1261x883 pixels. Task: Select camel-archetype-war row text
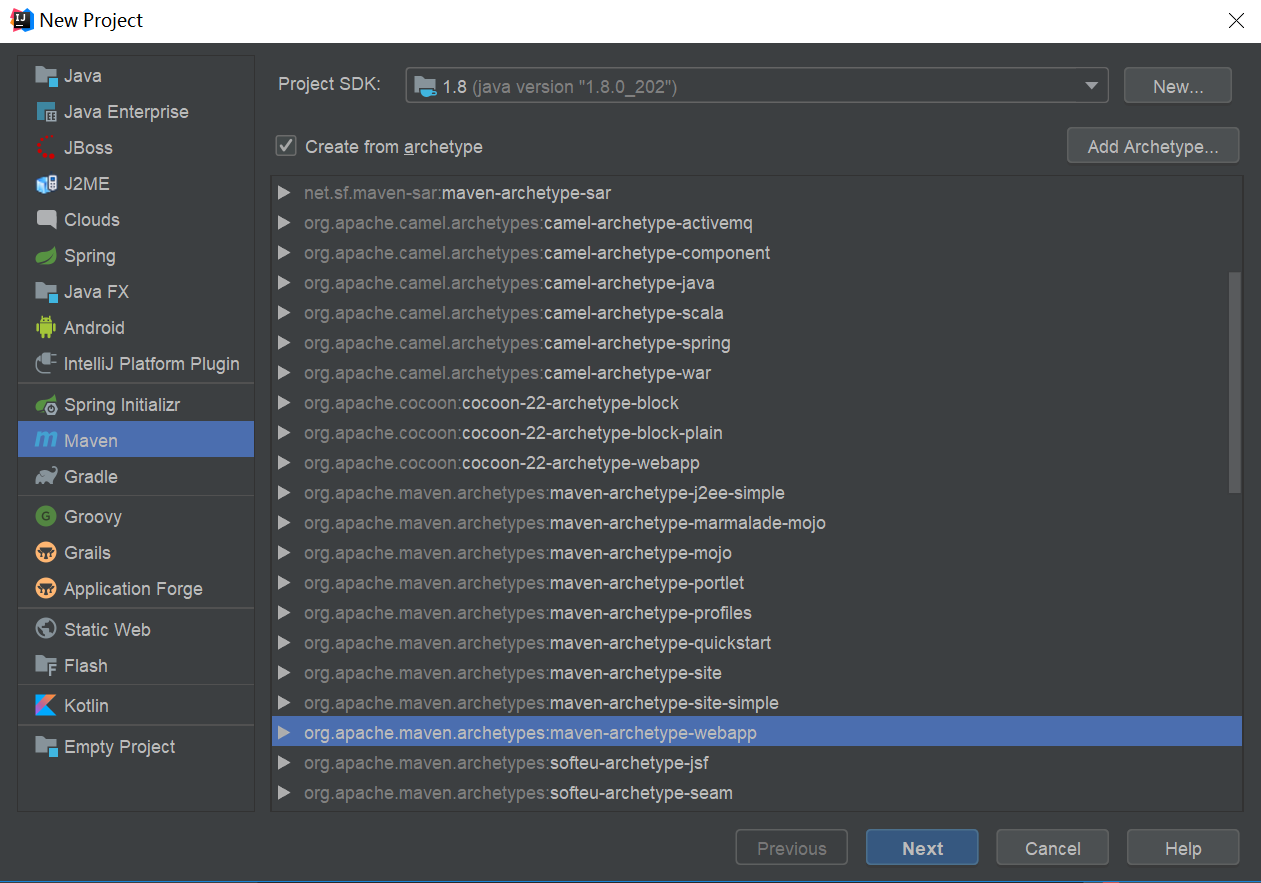tap(508, 373)
